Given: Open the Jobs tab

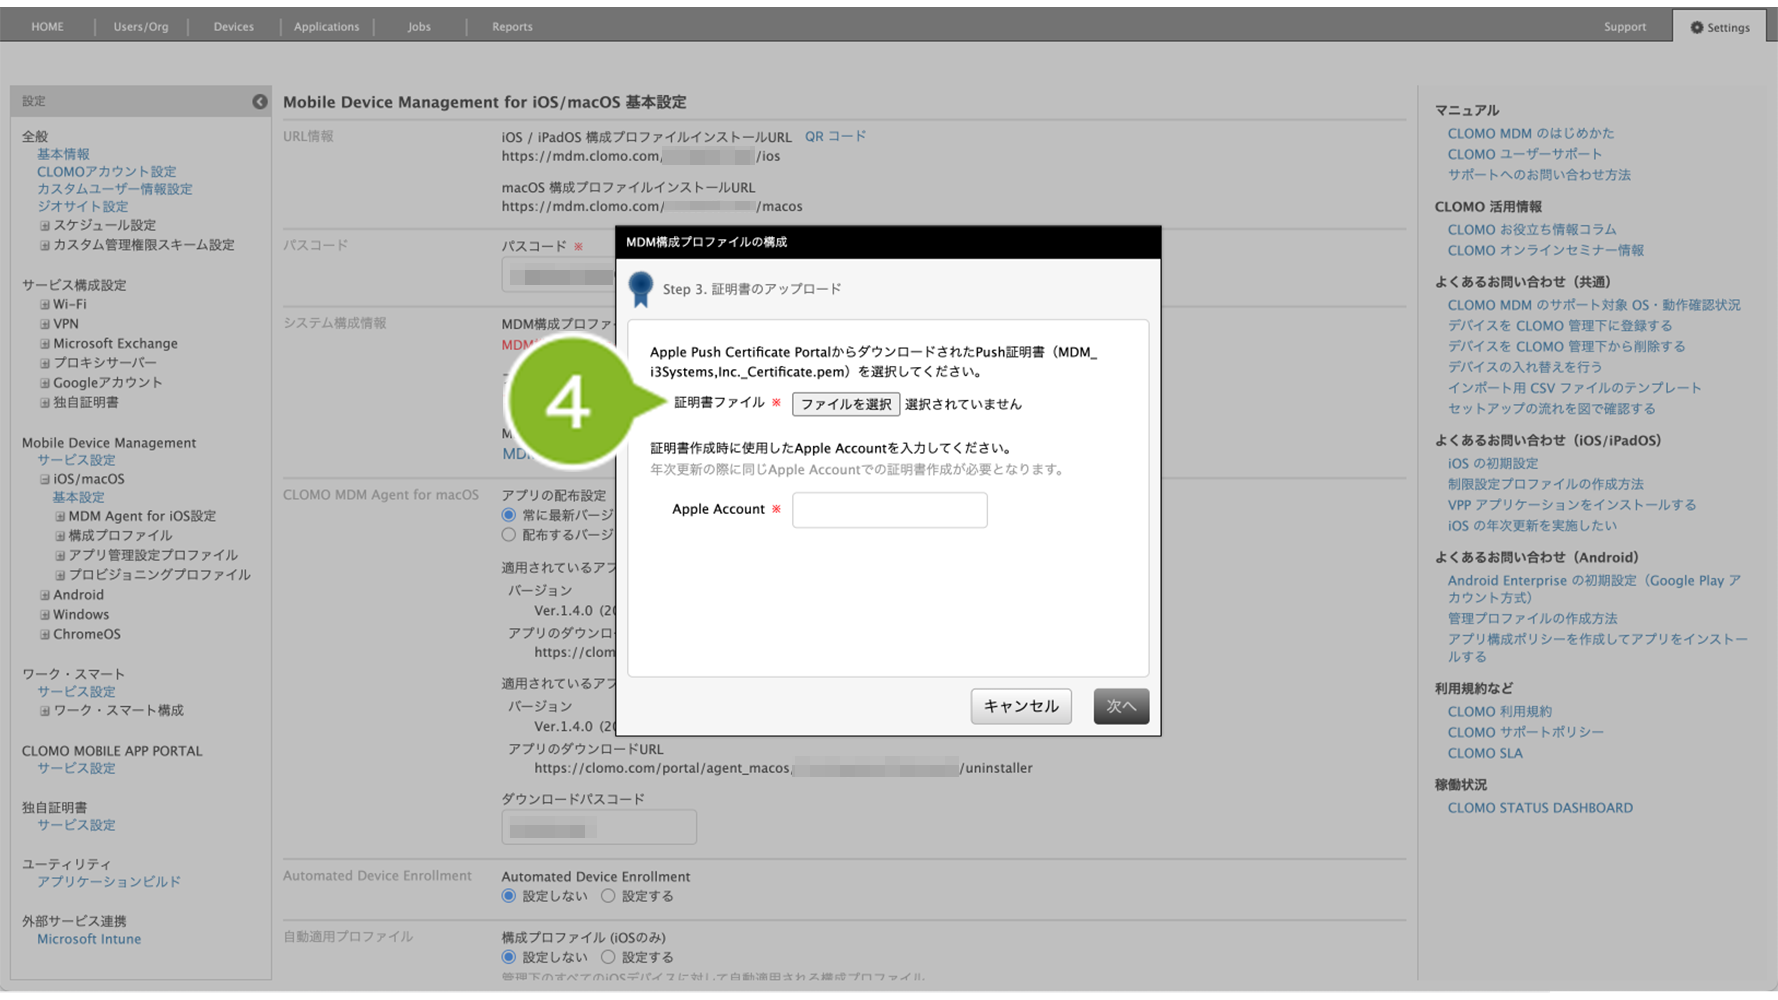Looking at the screenshot, I should [419, 27].
